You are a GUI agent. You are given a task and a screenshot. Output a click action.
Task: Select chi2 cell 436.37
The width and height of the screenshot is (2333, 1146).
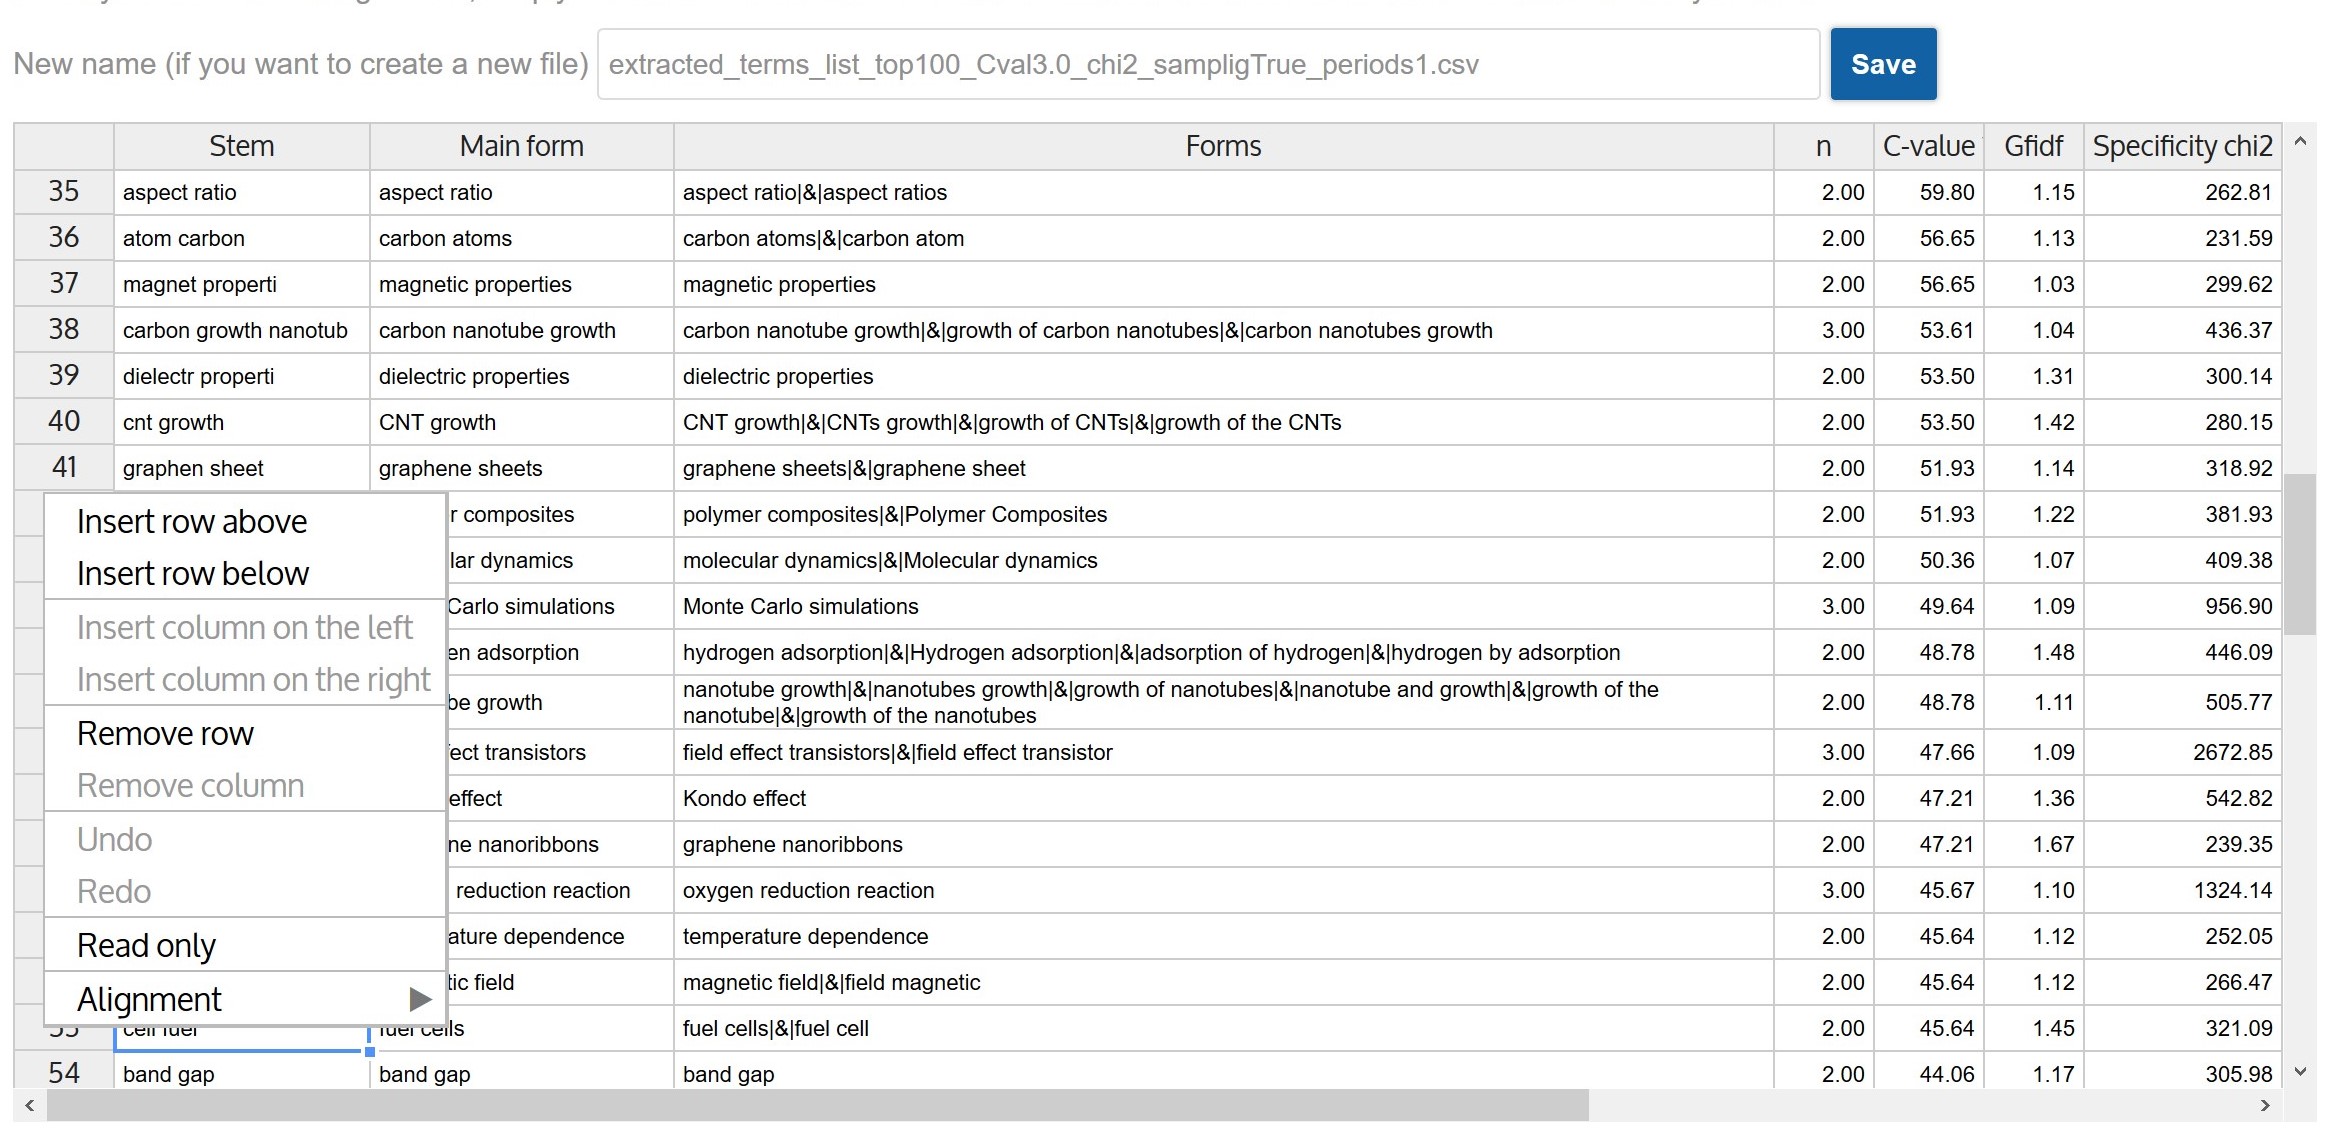coord(2183,330)
